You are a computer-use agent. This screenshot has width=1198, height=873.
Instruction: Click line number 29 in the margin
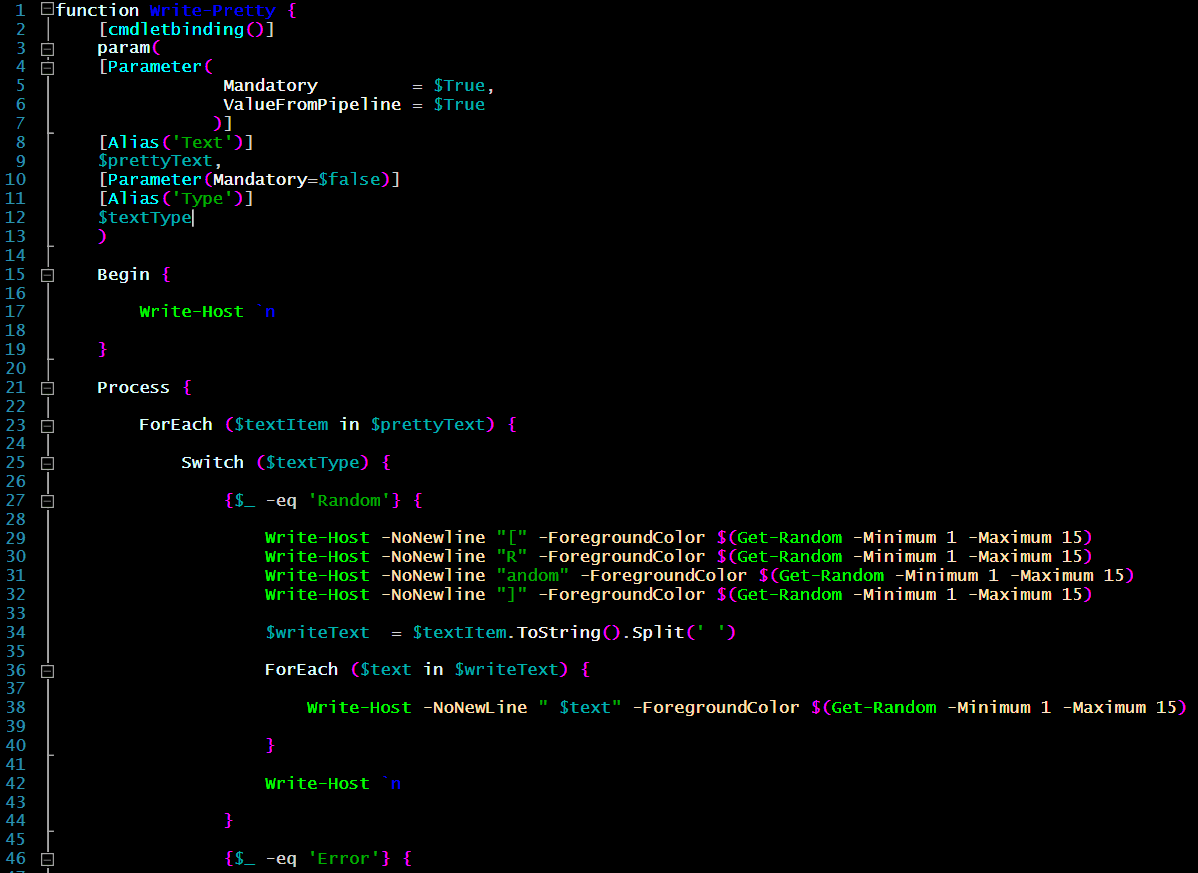tap(16, 537)
